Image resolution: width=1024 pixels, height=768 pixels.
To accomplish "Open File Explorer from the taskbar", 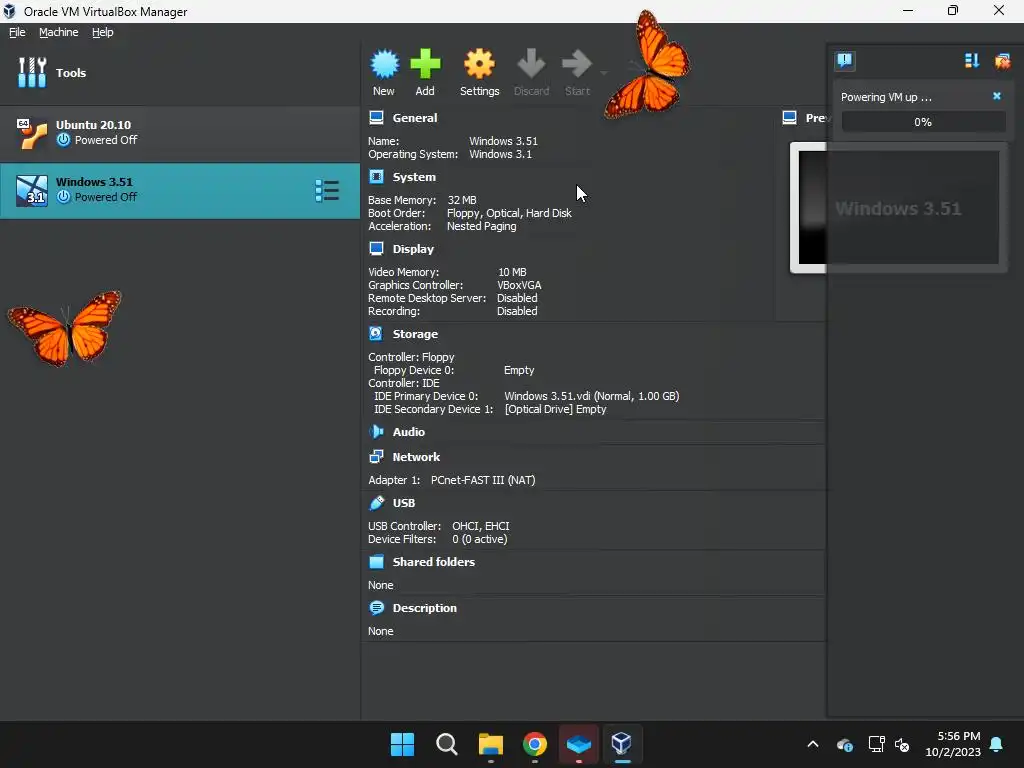I will pos(490,744).
